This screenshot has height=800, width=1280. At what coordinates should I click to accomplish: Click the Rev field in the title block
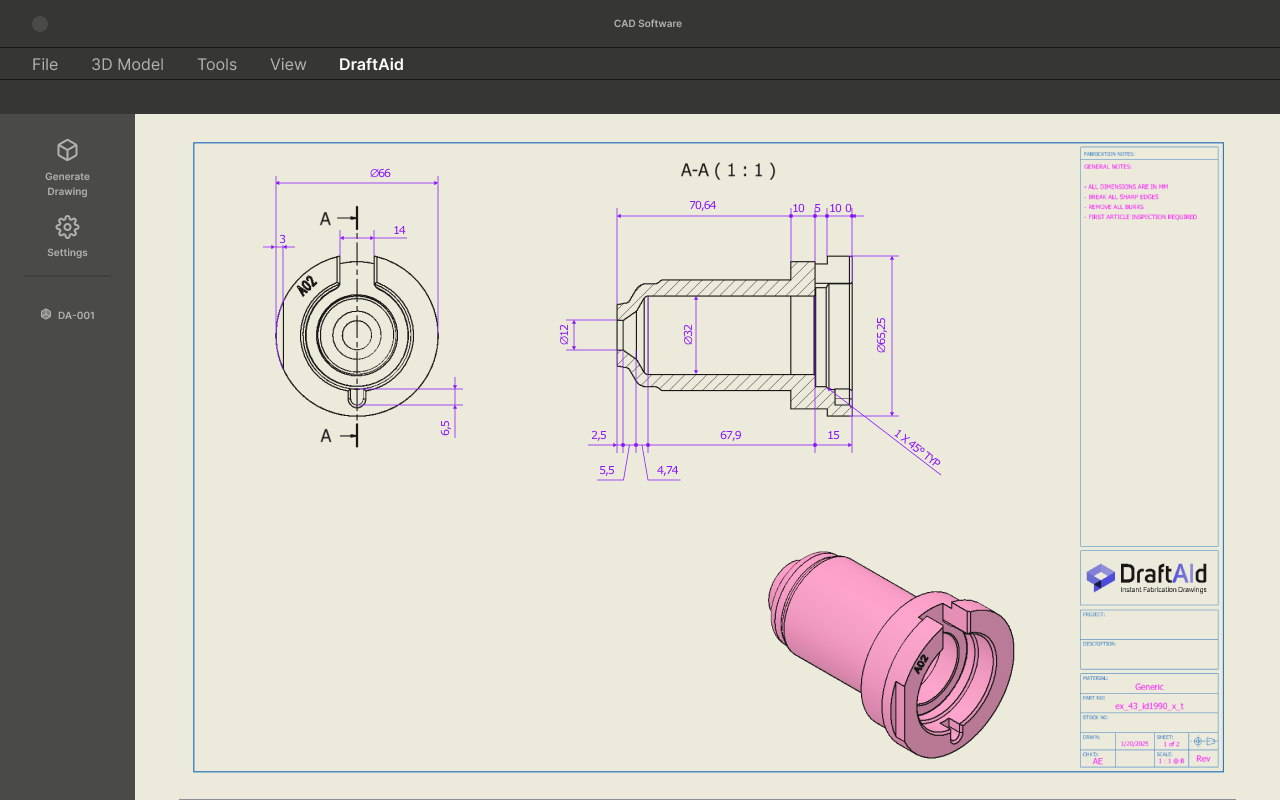coord(1203,759)
